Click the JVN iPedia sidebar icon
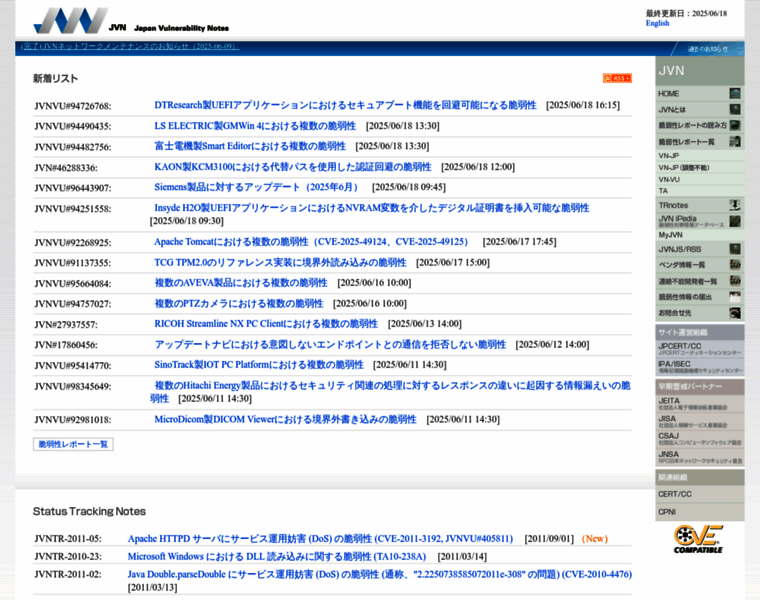Image resolution: width=760 pixels, height=600 pixels. click(735, 221)
